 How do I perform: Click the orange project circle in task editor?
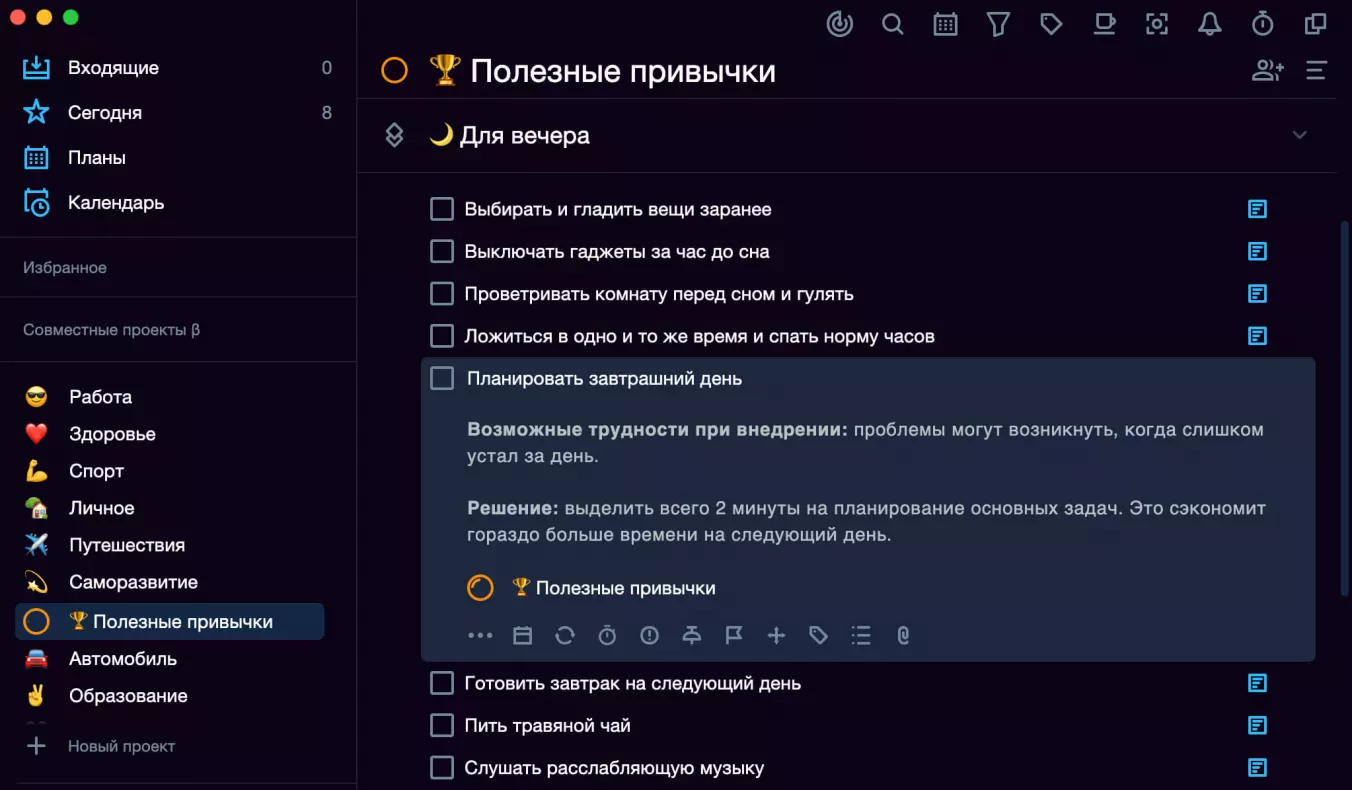click(480, 588)
